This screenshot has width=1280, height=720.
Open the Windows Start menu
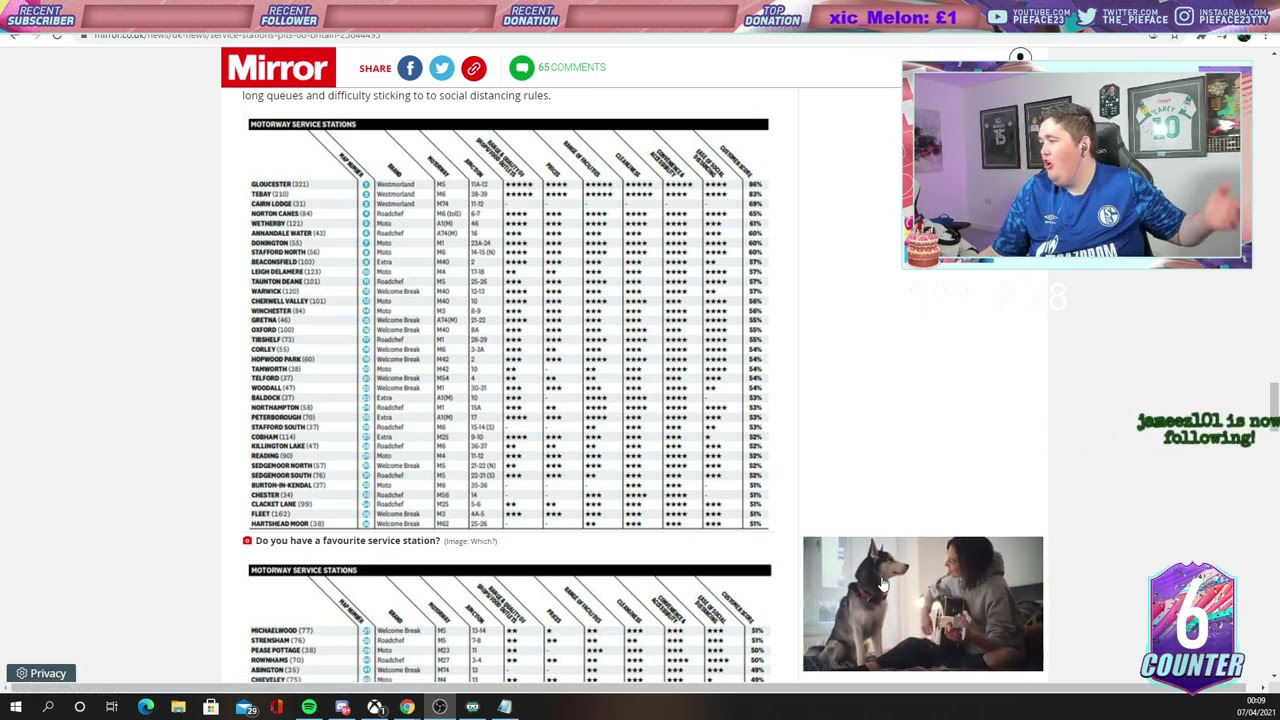(x=16, y=708)
